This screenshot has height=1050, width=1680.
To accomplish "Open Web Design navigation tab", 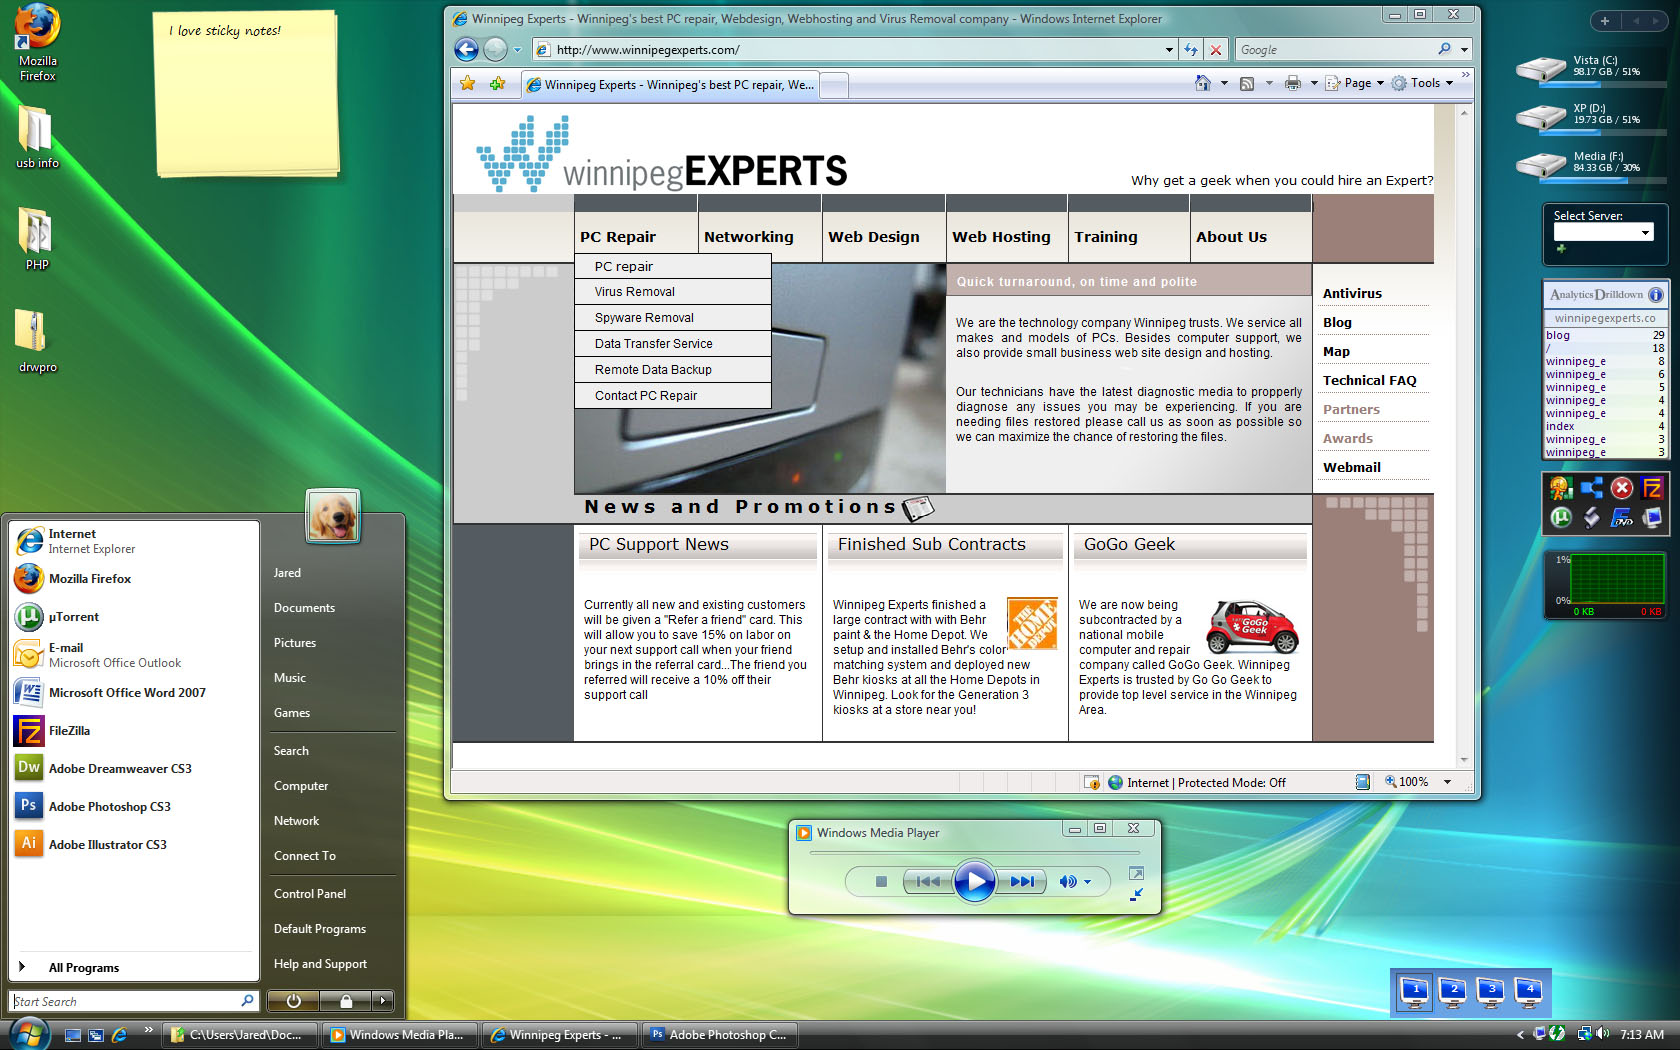I will point(883,237).
